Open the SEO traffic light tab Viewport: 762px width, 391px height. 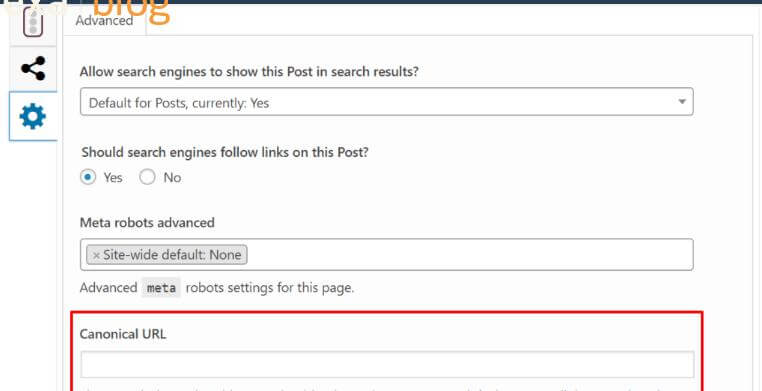coord(33,23)
